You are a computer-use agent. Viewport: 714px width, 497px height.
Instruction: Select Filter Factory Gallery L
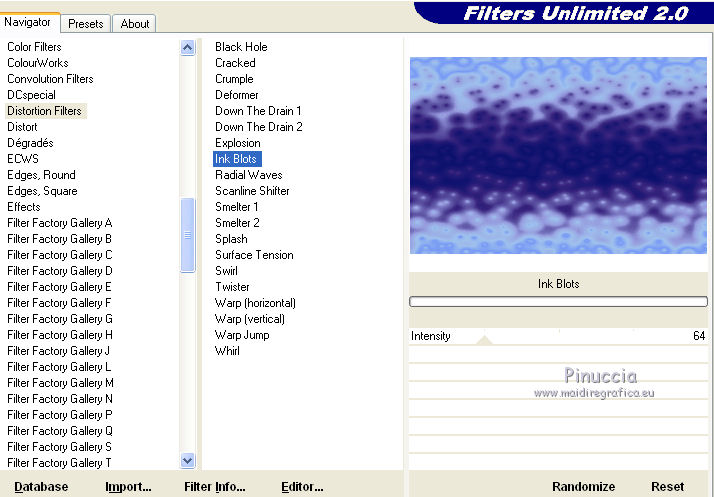click(x=59, y=367)
